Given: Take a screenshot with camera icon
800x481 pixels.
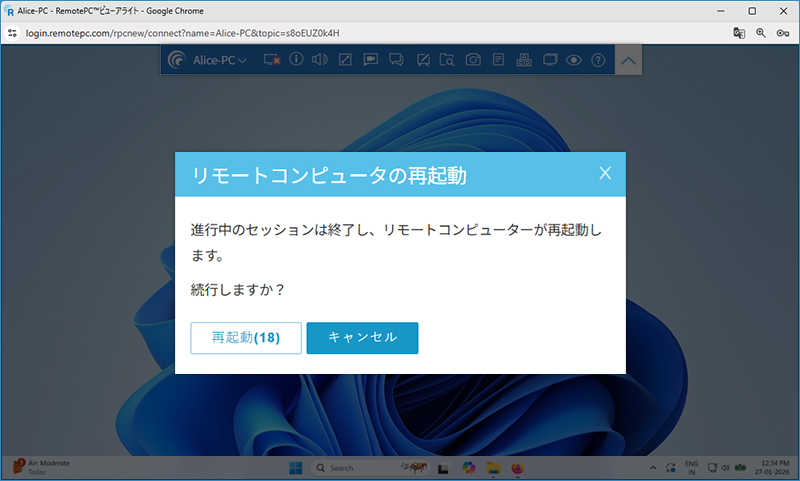Looking at the screenshot, I should [x=473, y=60].
